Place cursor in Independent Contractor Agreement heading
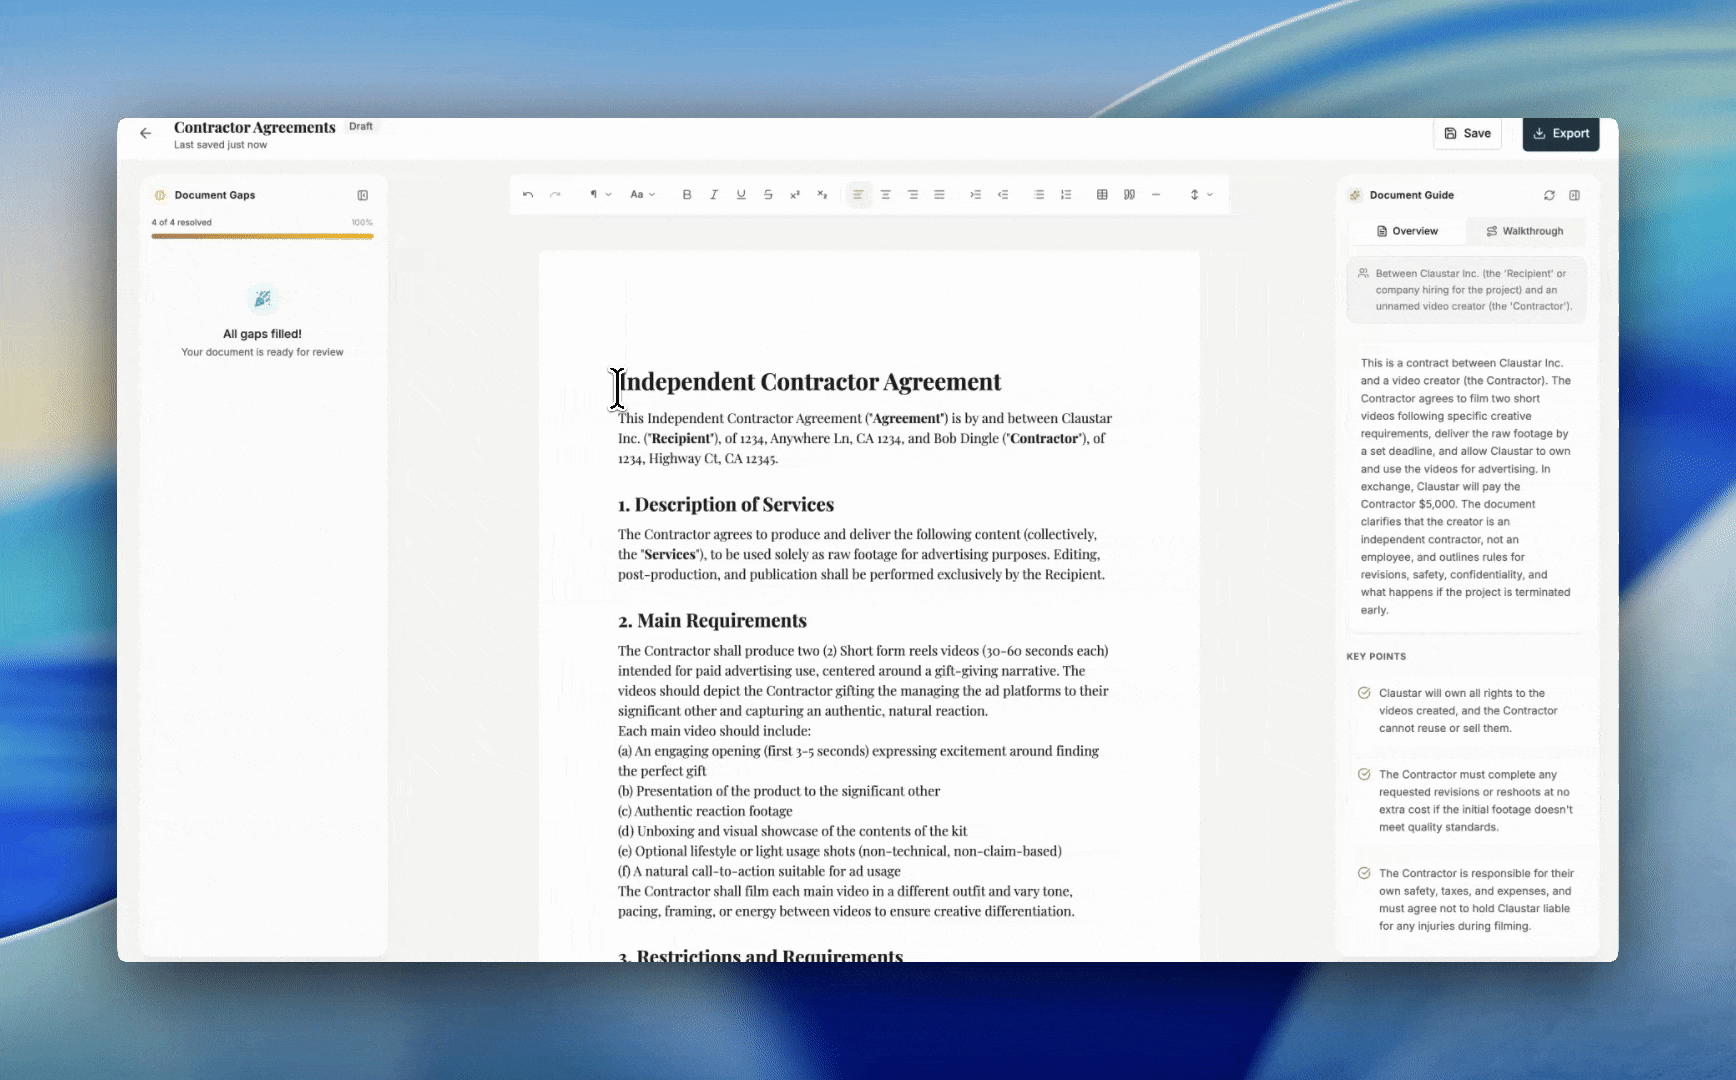Viewport: 1736px width, 1080px height. pos(810,382)
